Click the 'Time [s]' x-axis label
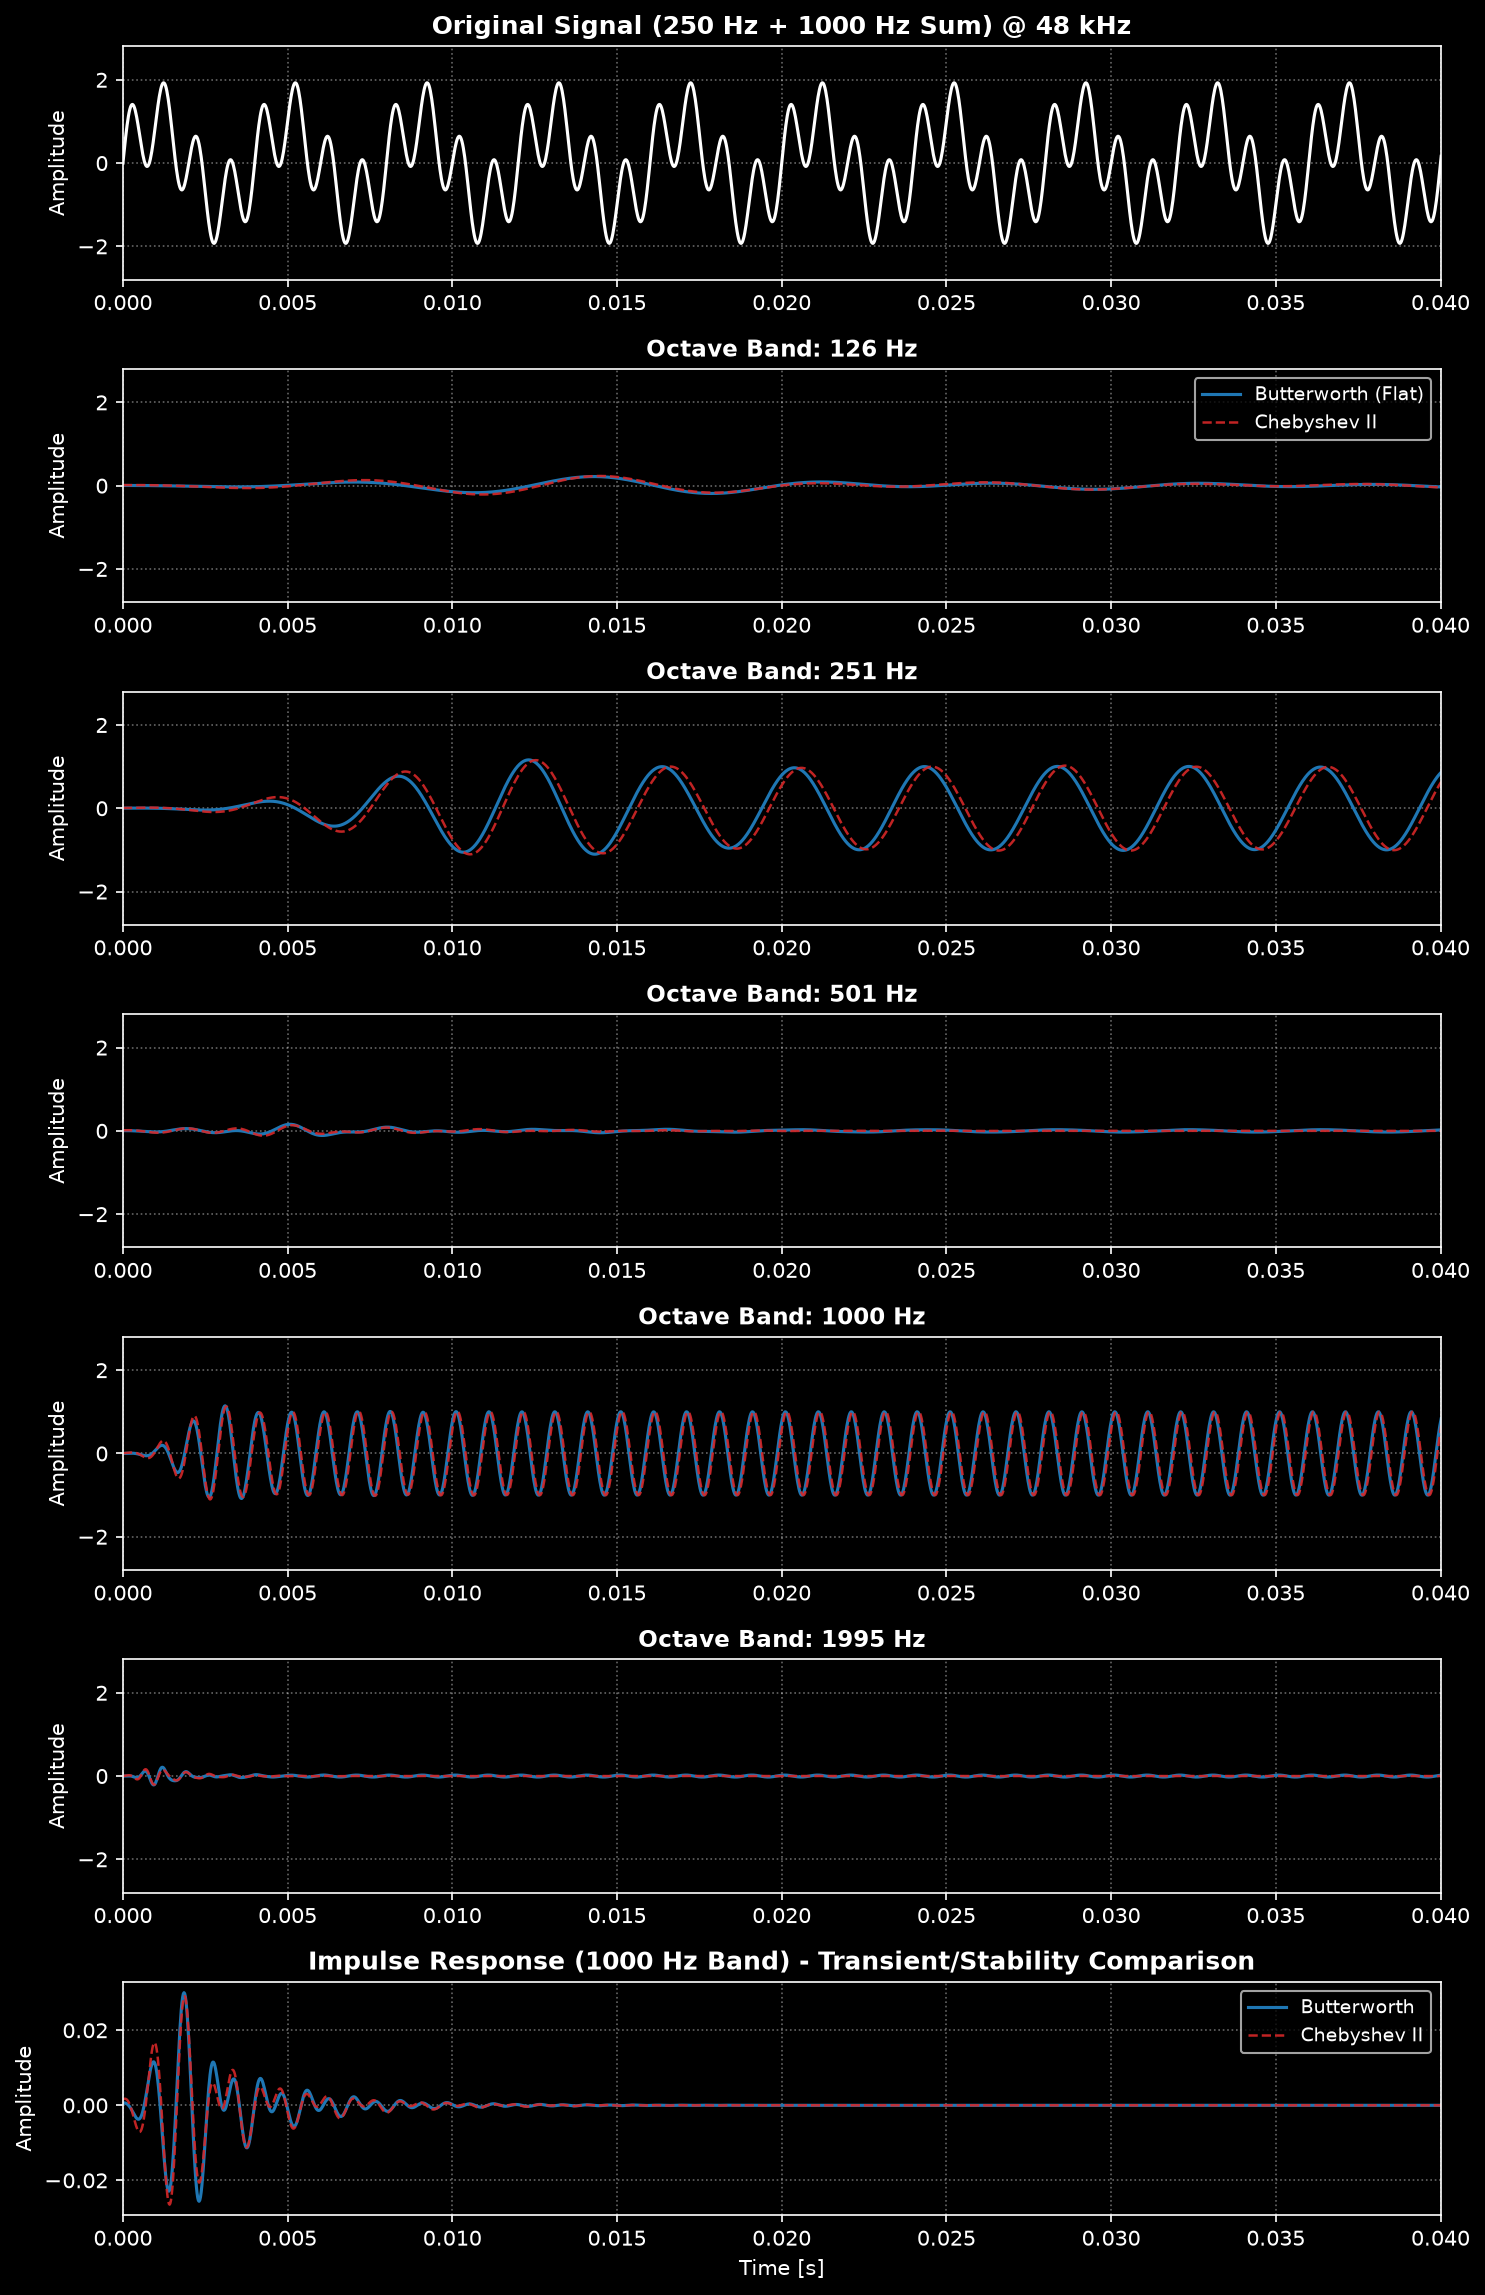Image resolution: width=1485 pixels, height=2295 pixels. pyautogui.click(x=781, y=2268)
